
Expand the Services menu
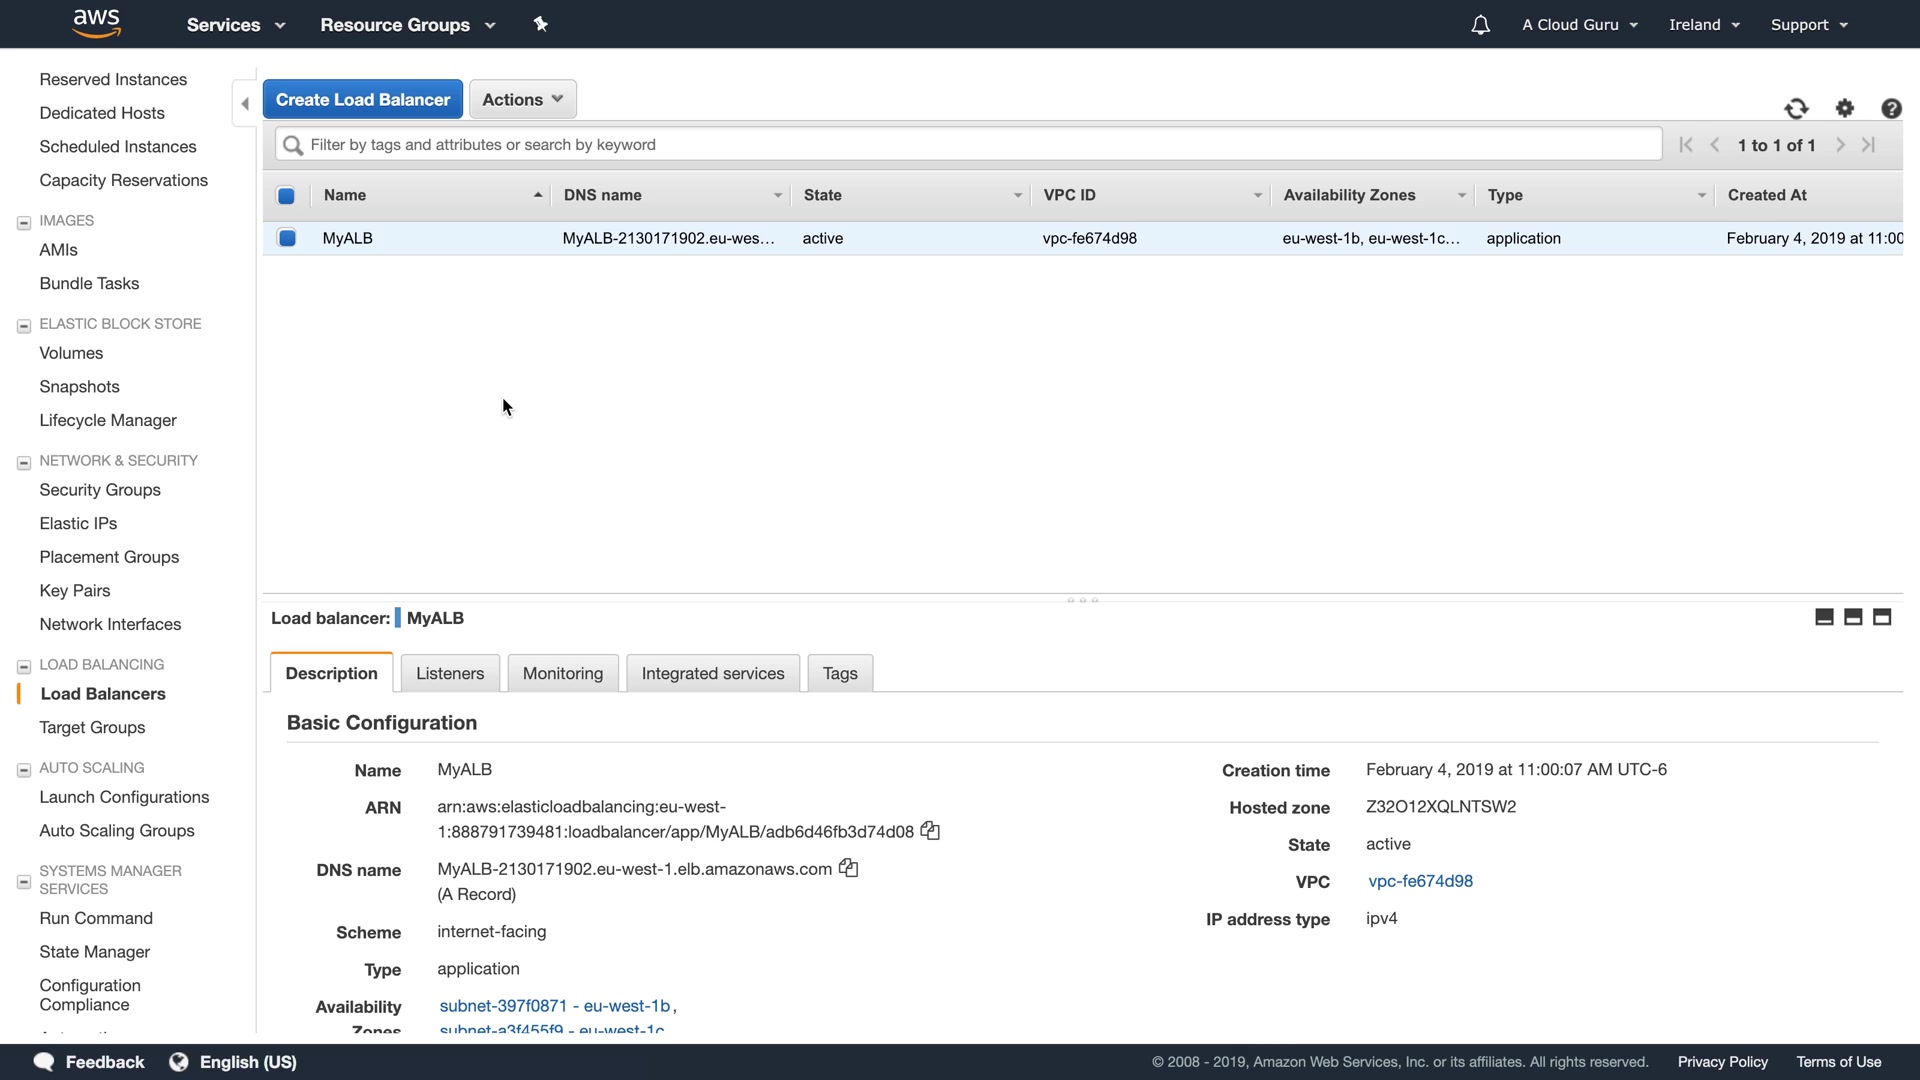point(236,25)
